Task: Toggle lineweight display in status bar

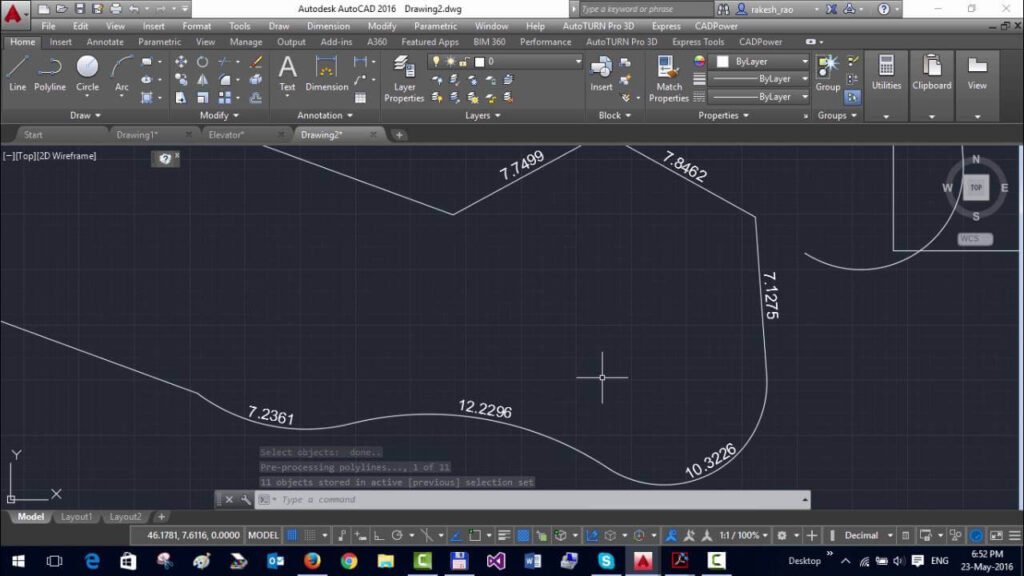Action: [x=504, y=536]
